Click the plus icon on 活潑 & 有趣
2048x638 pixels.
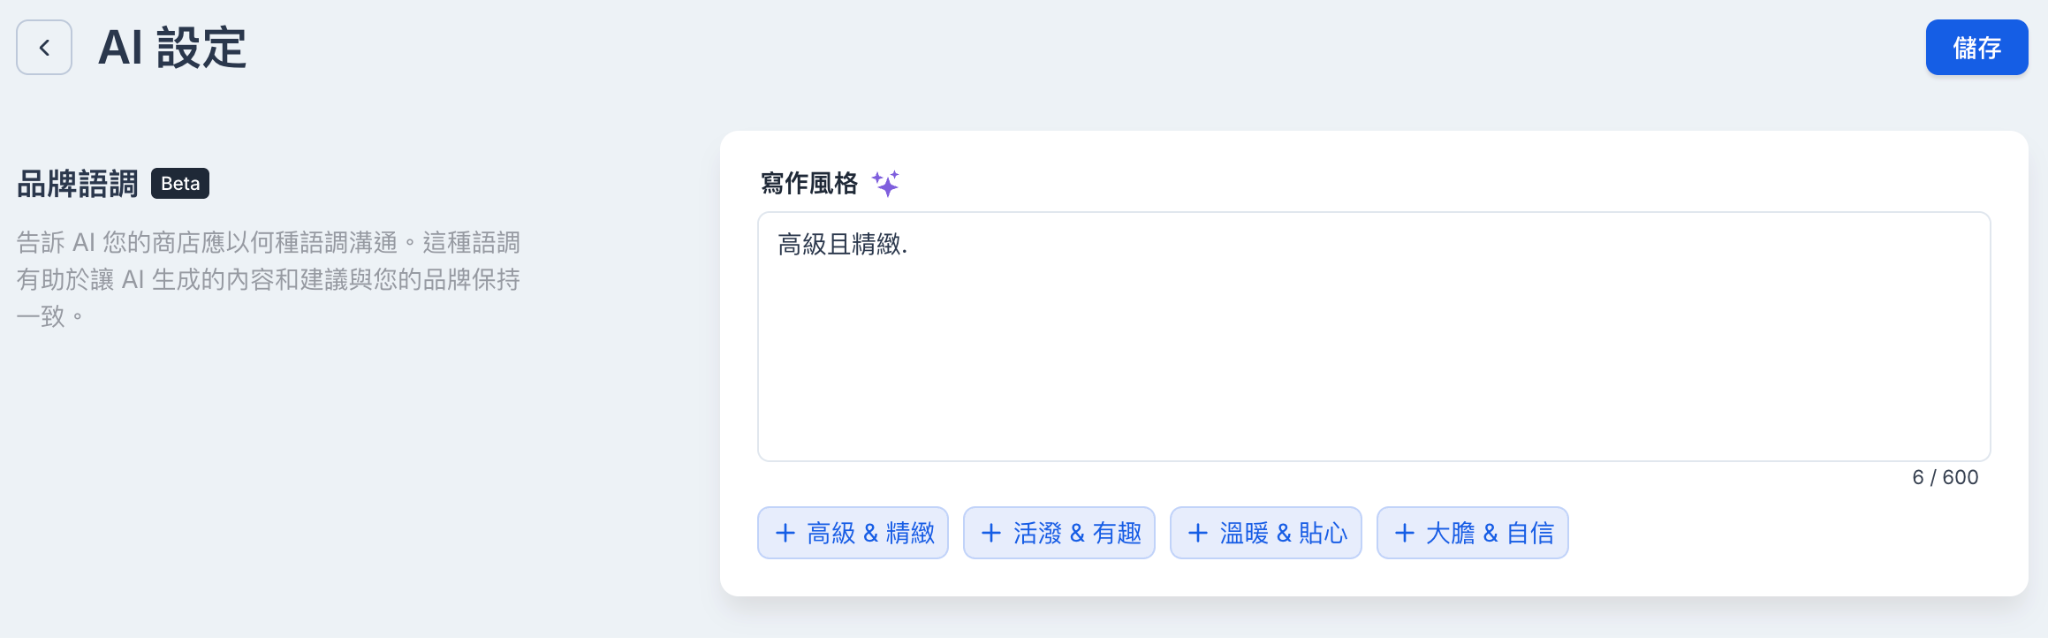click(x=991, y=533)
